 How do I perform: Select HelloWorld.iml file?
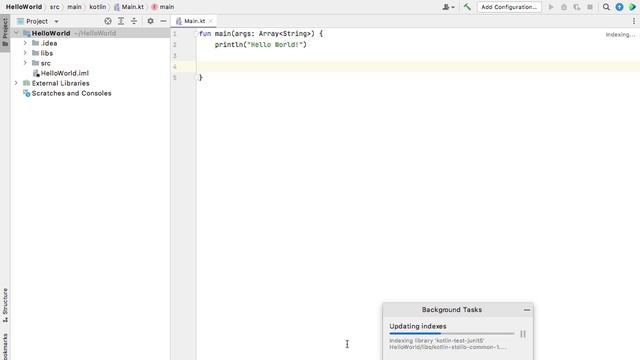pos(61,73)
